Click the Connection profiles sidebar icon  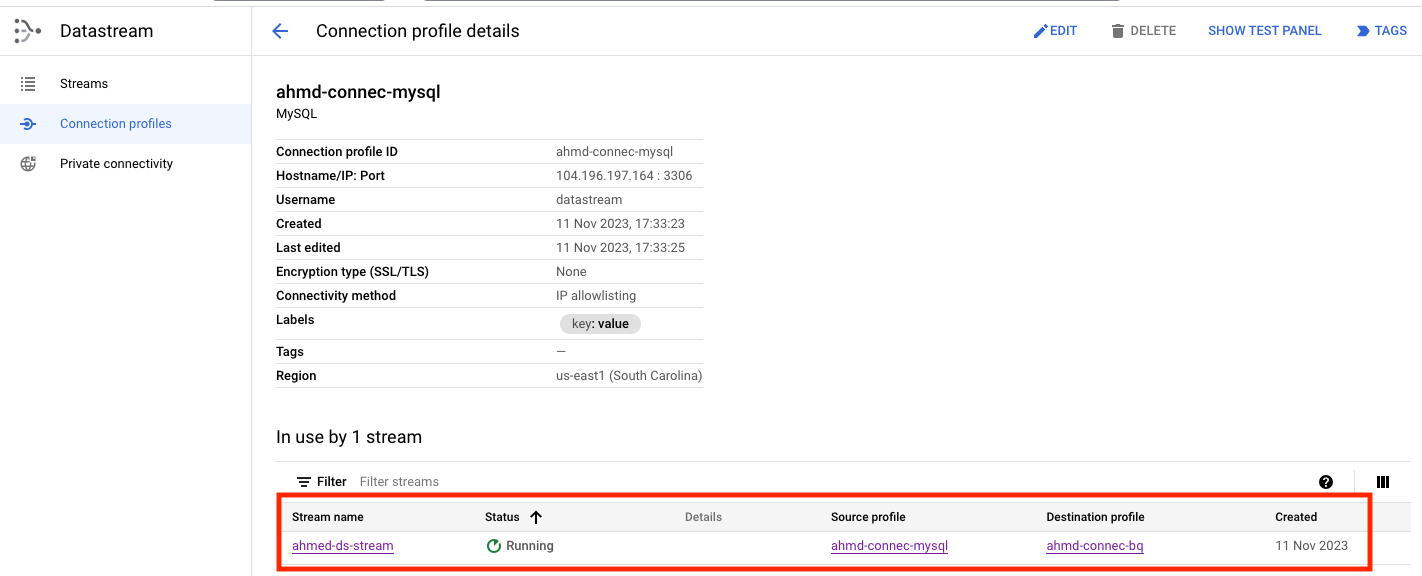tap(28, 124)
